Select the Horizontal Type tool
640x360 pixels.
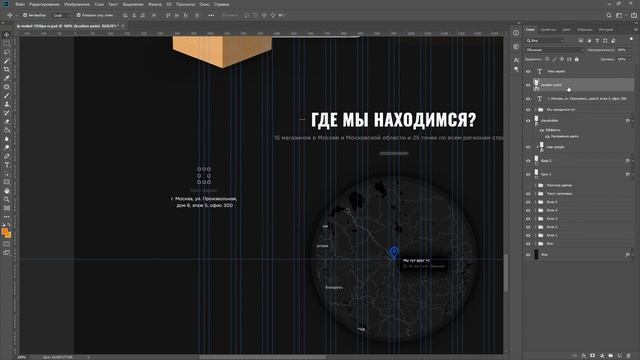[x=7, y=164]
